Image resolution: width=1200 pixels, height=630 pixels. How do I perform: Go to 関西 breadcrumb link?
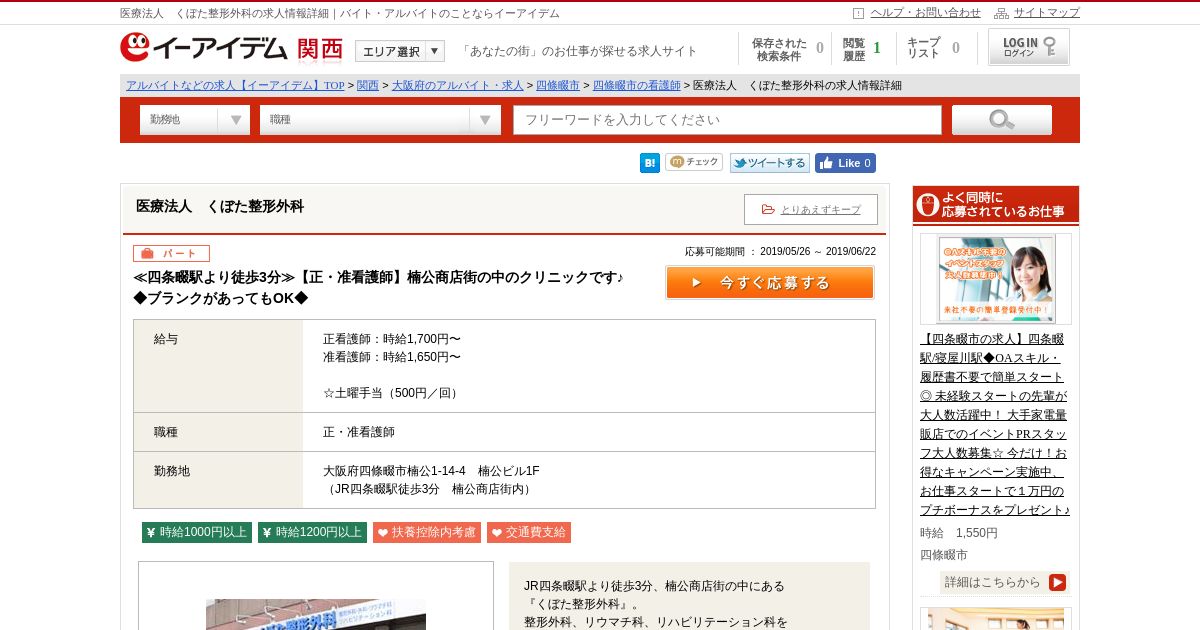coord(367,86)
